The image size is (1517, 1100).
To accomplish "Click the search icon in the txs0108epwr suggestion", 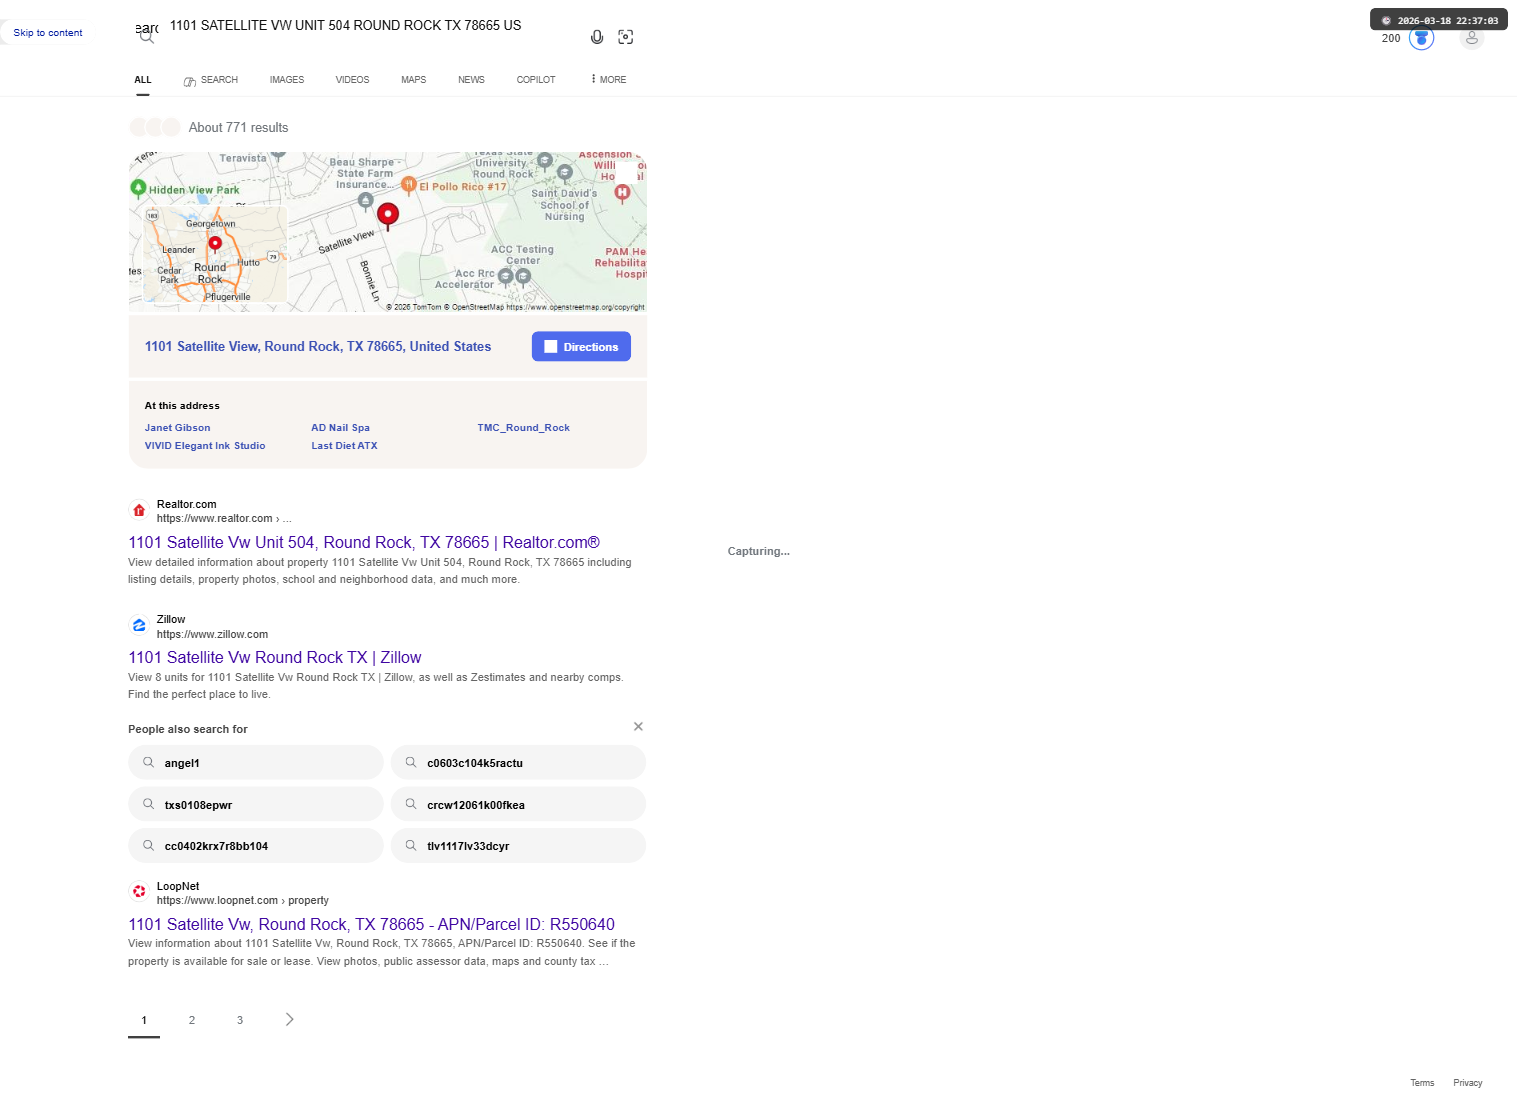I will [x=148, y=804].
